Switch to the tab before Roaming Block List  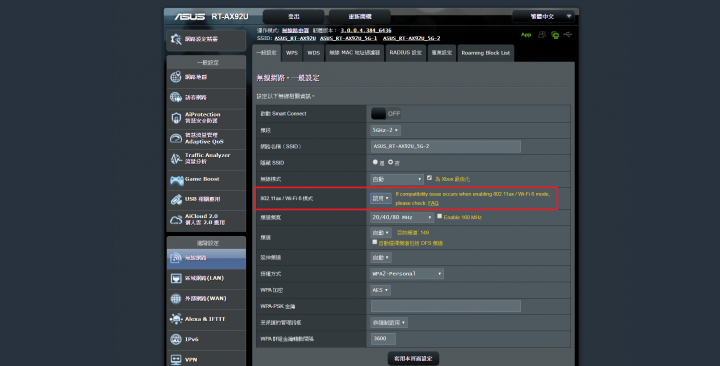coord(442,53)
